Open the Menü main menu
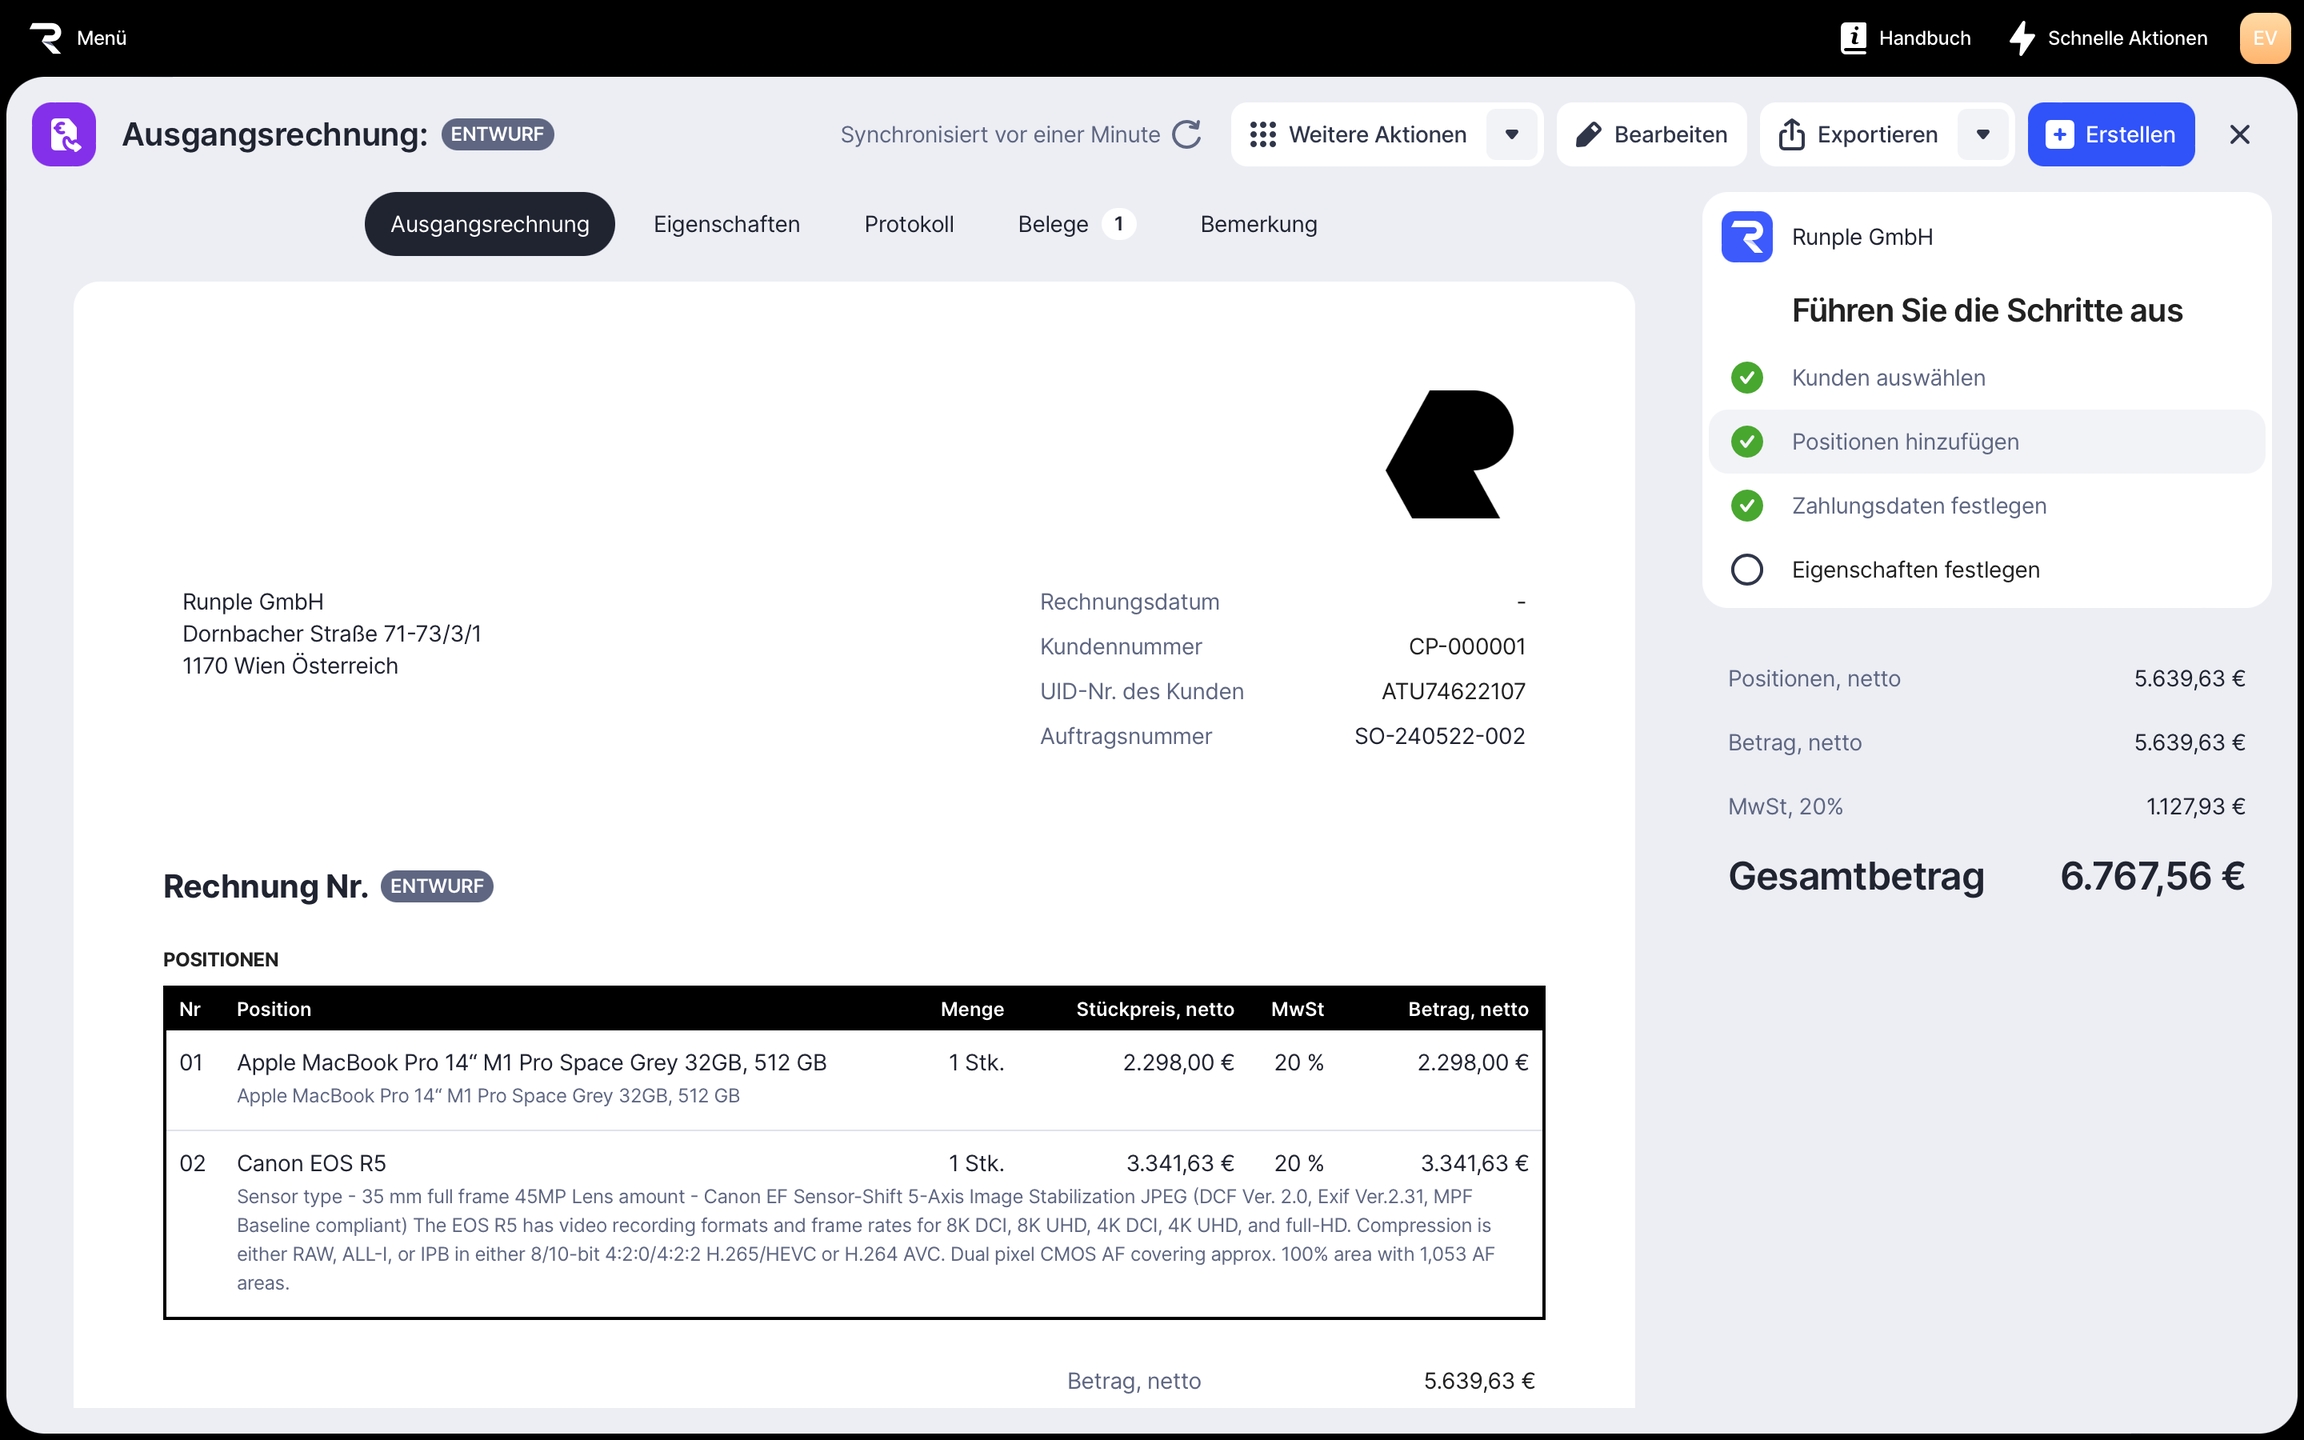Screen dimensions: 2304x1440 coord(101,38)
